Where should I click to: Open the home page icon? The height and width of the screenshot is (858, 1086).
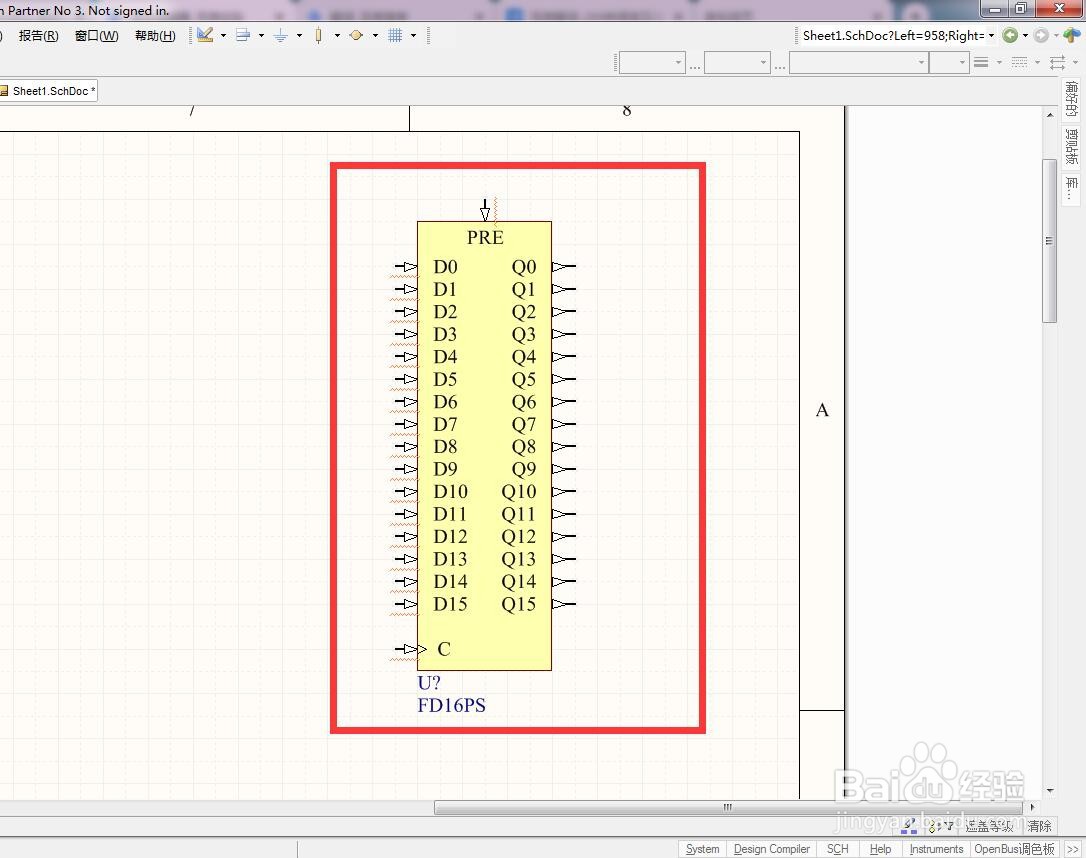point(1071,35)
